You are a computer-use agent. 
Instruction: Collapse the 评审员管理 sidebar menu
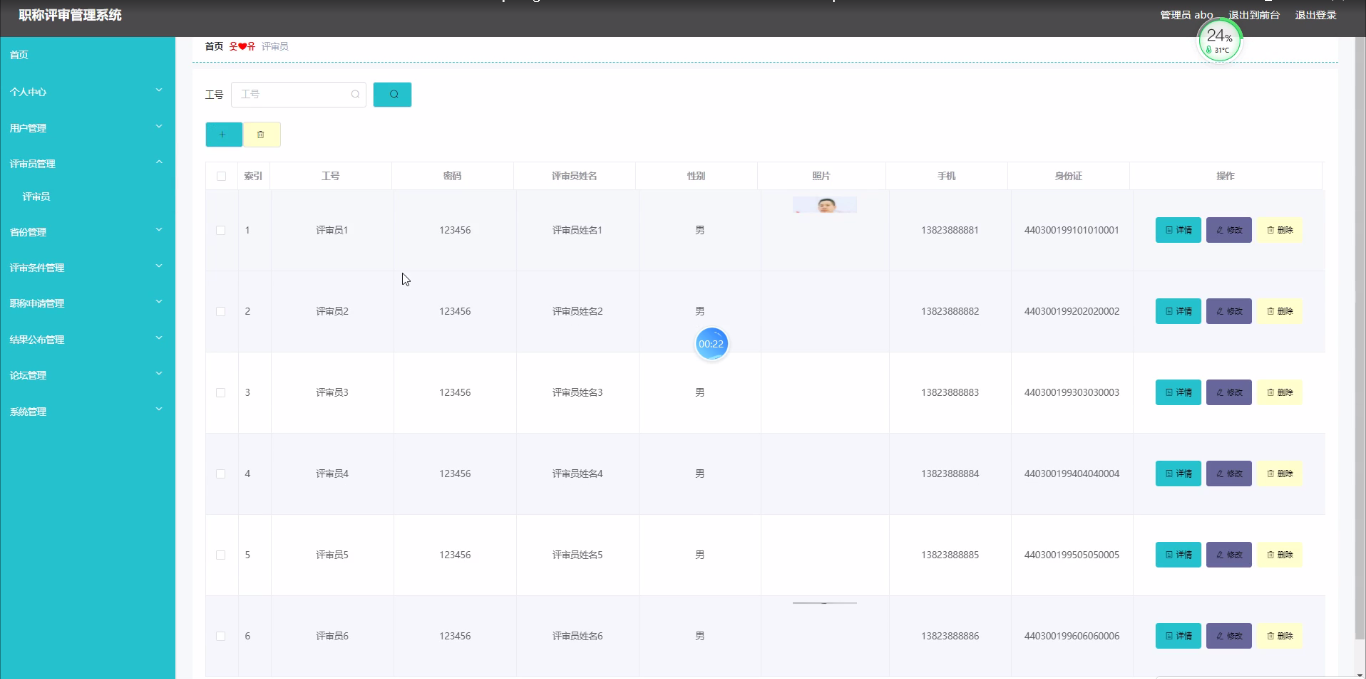tap(87, 163)
